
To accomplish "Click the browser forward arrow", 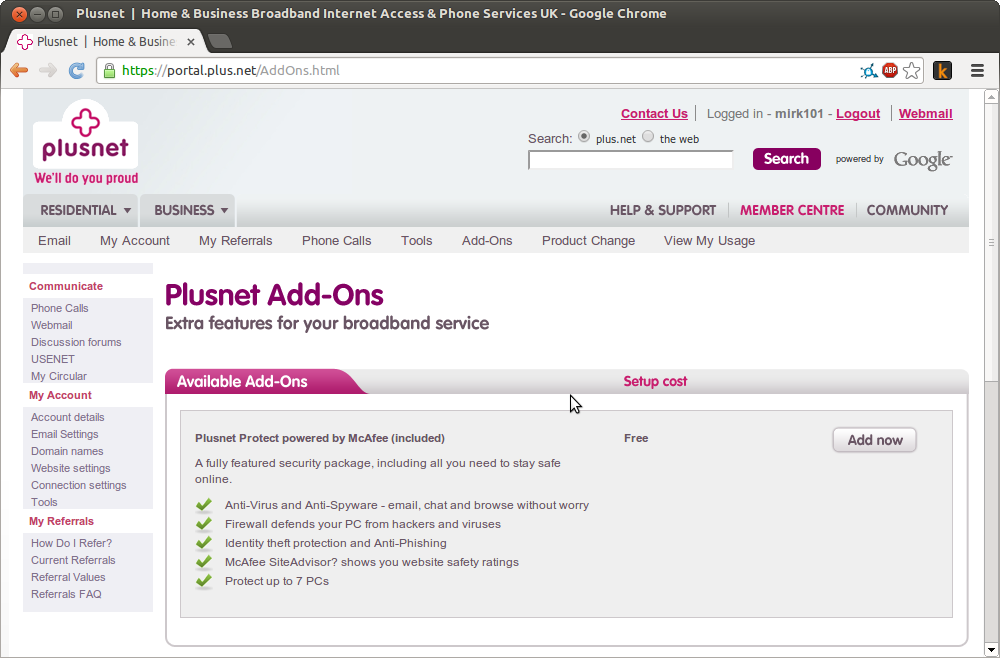I will pyautogui.click(x=48, y=70).
